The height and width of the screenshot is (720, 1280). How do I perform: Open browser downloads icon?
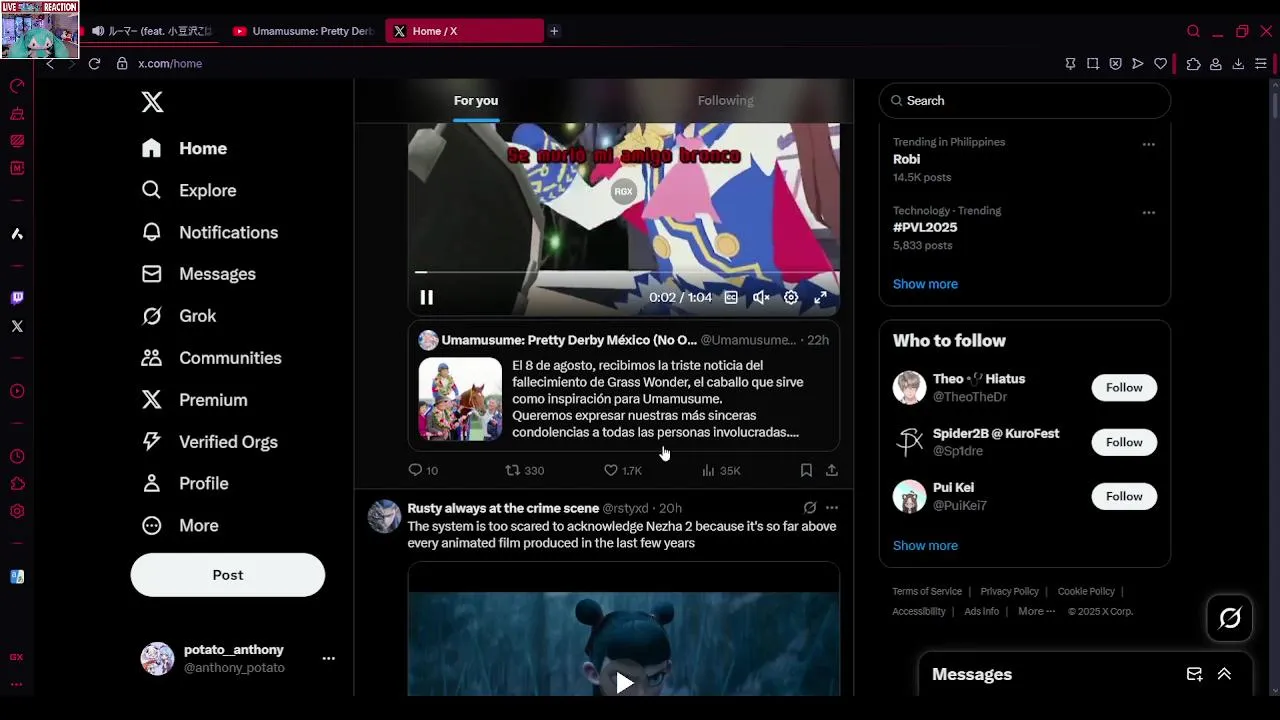[x=1238, y=63]
